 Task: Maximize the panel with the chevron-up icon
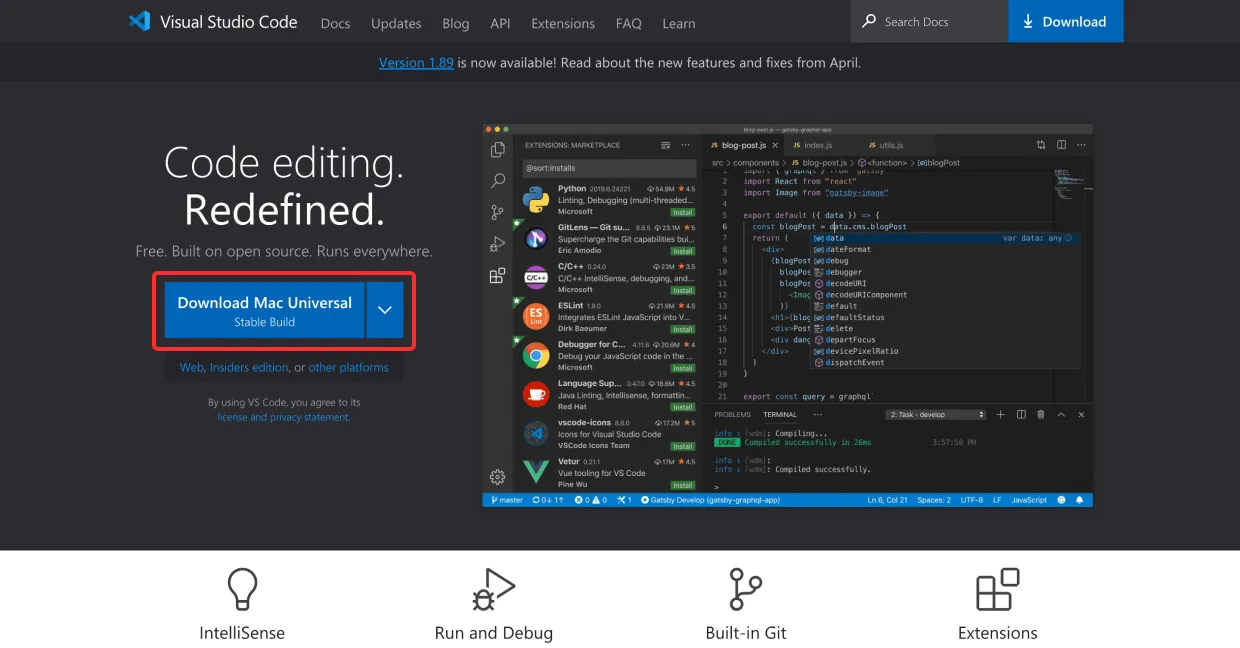pyautogui.click(x=1061, y=414)
